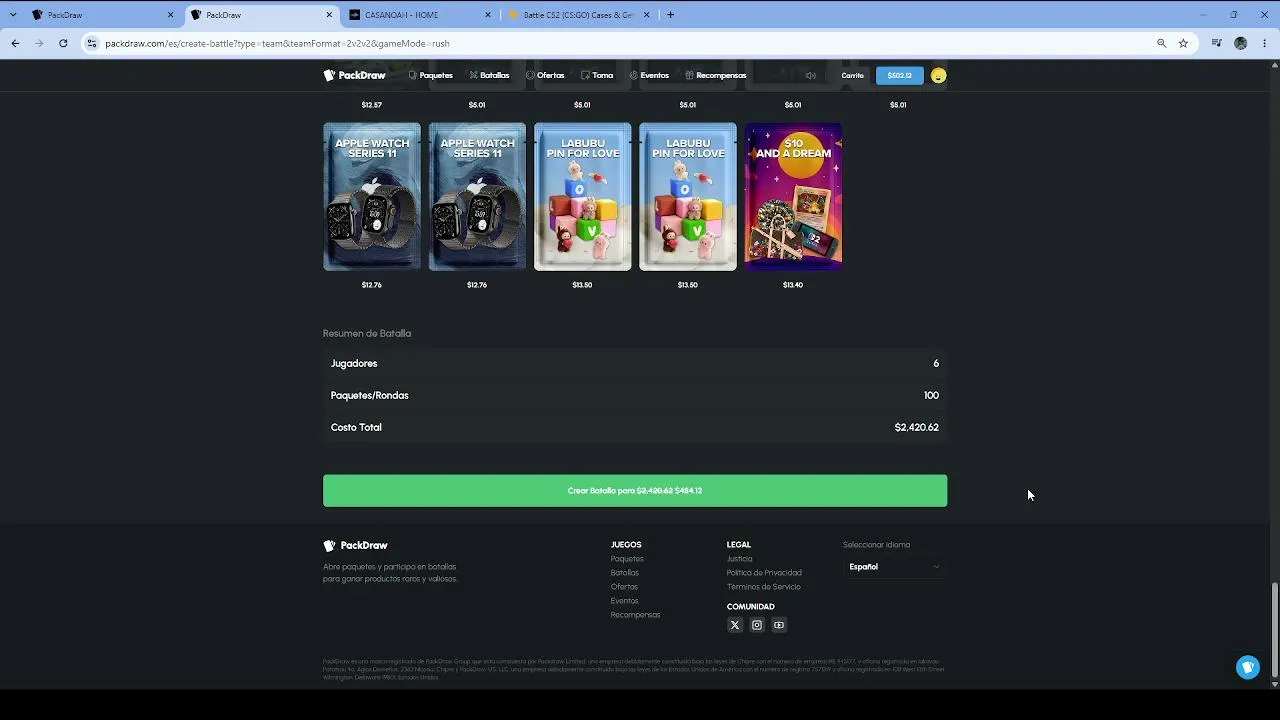Follow the footer Ofertas link
The height and width of the screenshot is (720, 1280).
click(624, 587)
